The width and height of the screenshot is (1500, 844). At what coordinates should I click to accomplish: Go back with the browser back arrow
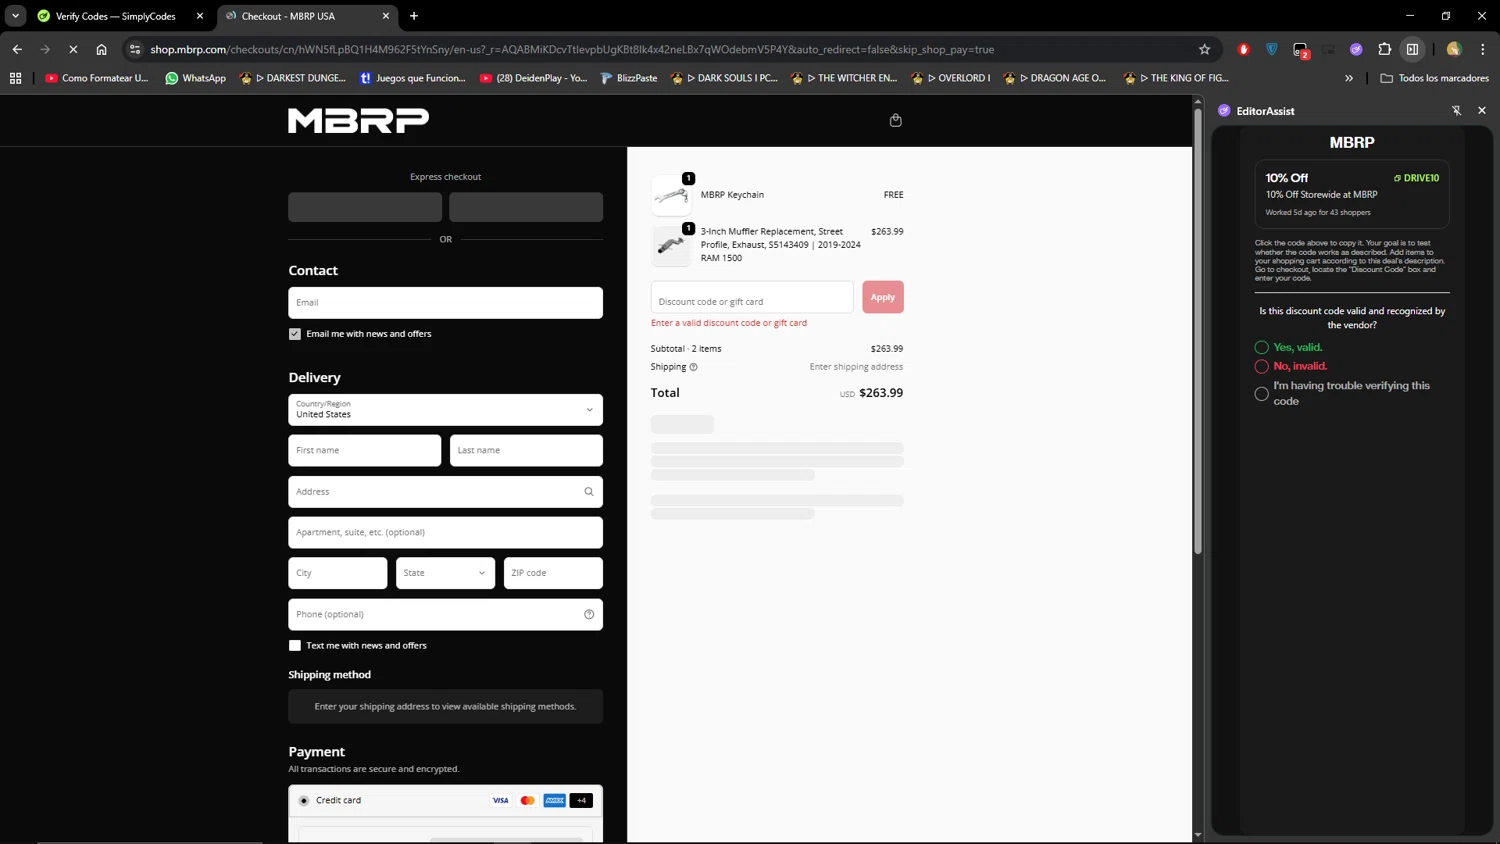coord(17,49)
